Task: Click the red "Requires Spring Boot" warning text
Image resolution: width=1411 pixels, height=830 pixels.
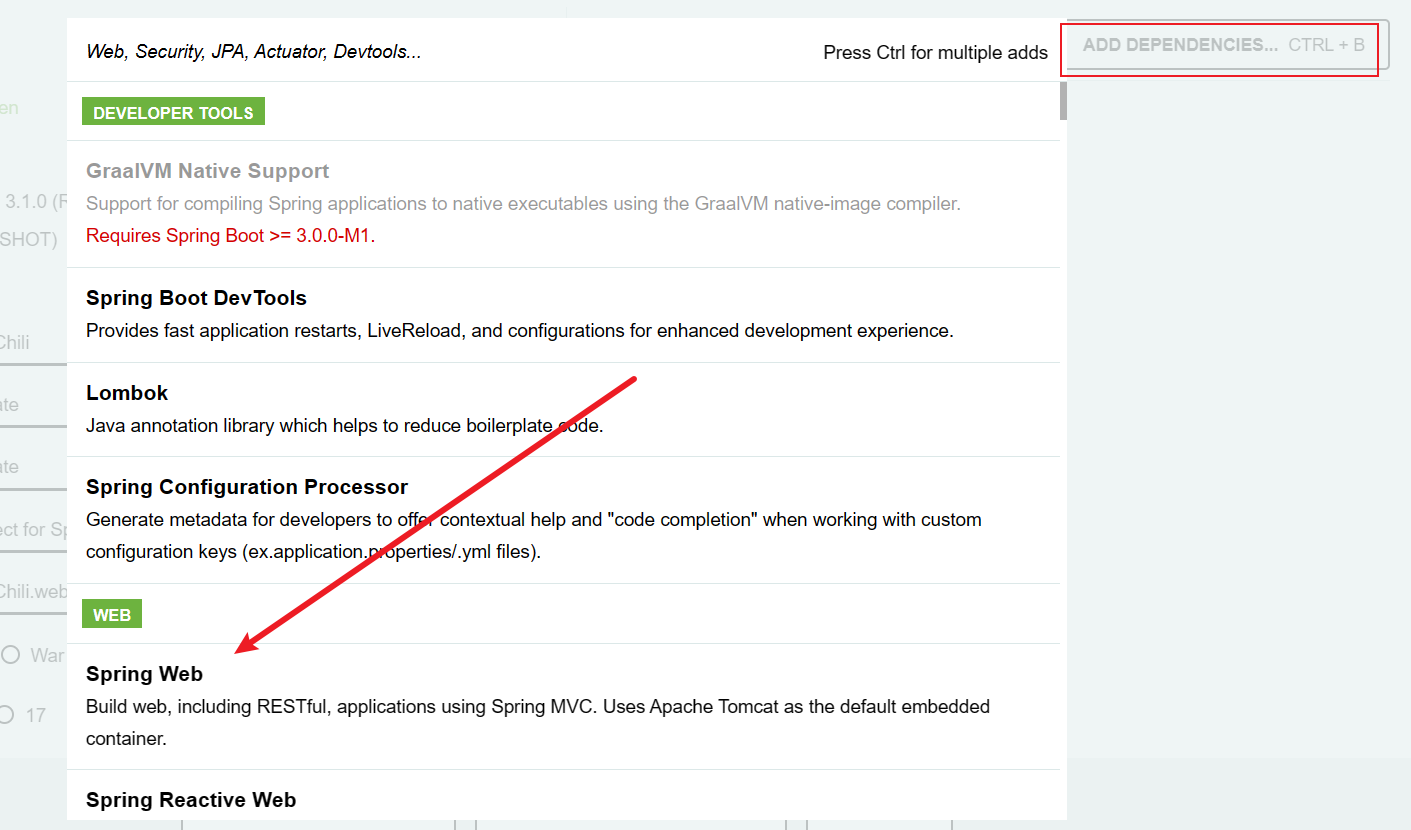Action: tap(230, 237)
